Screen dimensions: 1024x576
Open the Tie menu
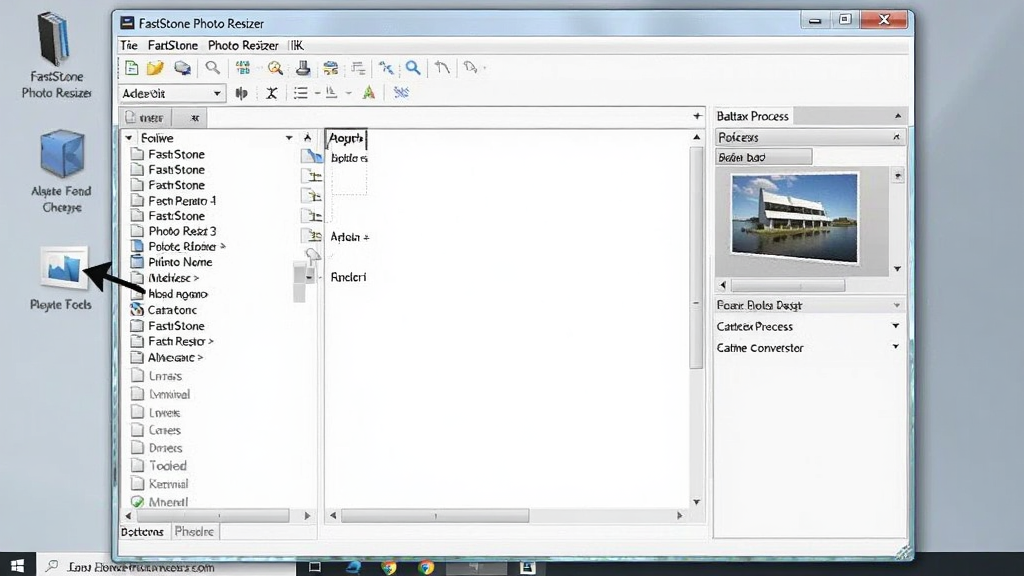129,45
